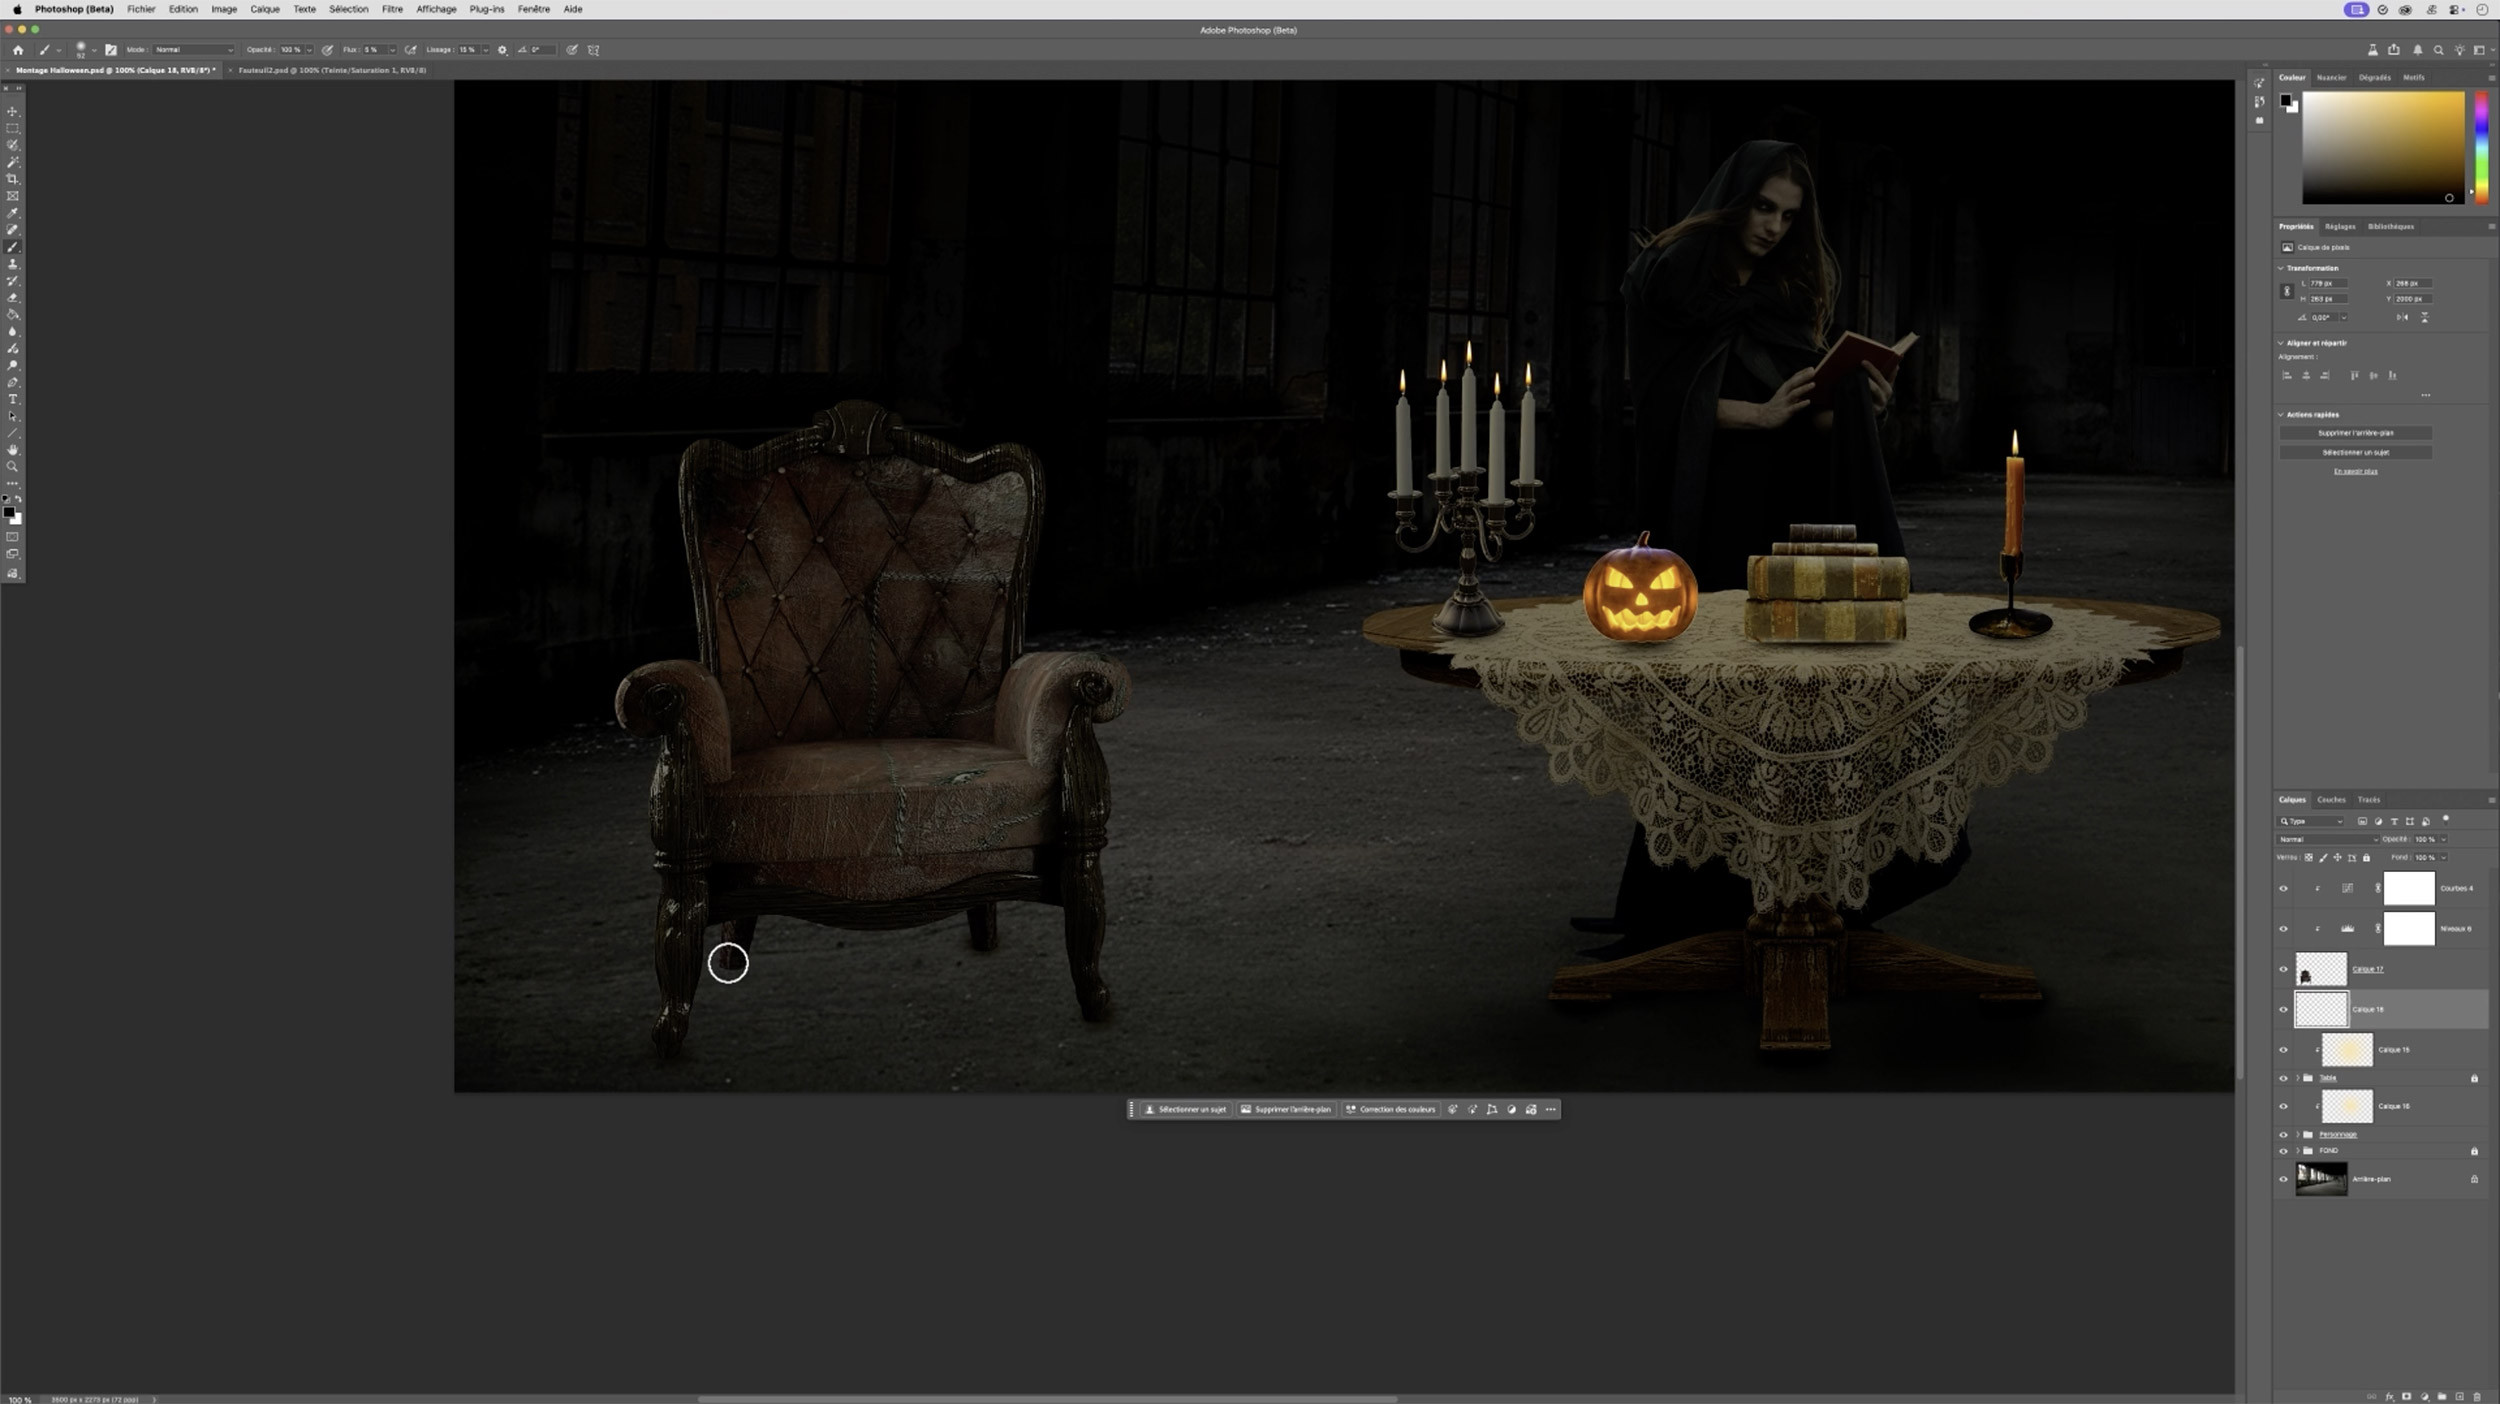Viewport: 2500px width, 1404px height.
Task: Switch to the Couches tab
Action: [2331, 799]
